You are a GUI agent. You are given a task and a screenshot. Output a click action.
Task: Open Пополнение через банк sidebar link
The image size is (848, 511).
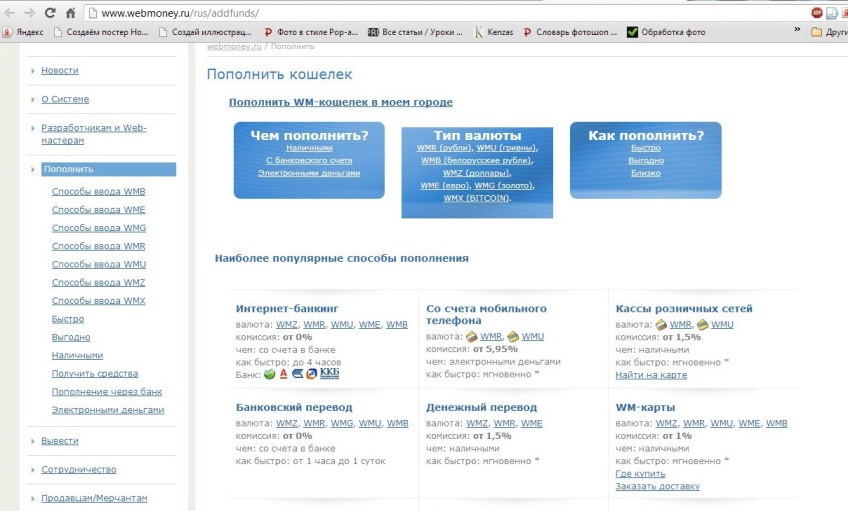click(x=107, y=392)
